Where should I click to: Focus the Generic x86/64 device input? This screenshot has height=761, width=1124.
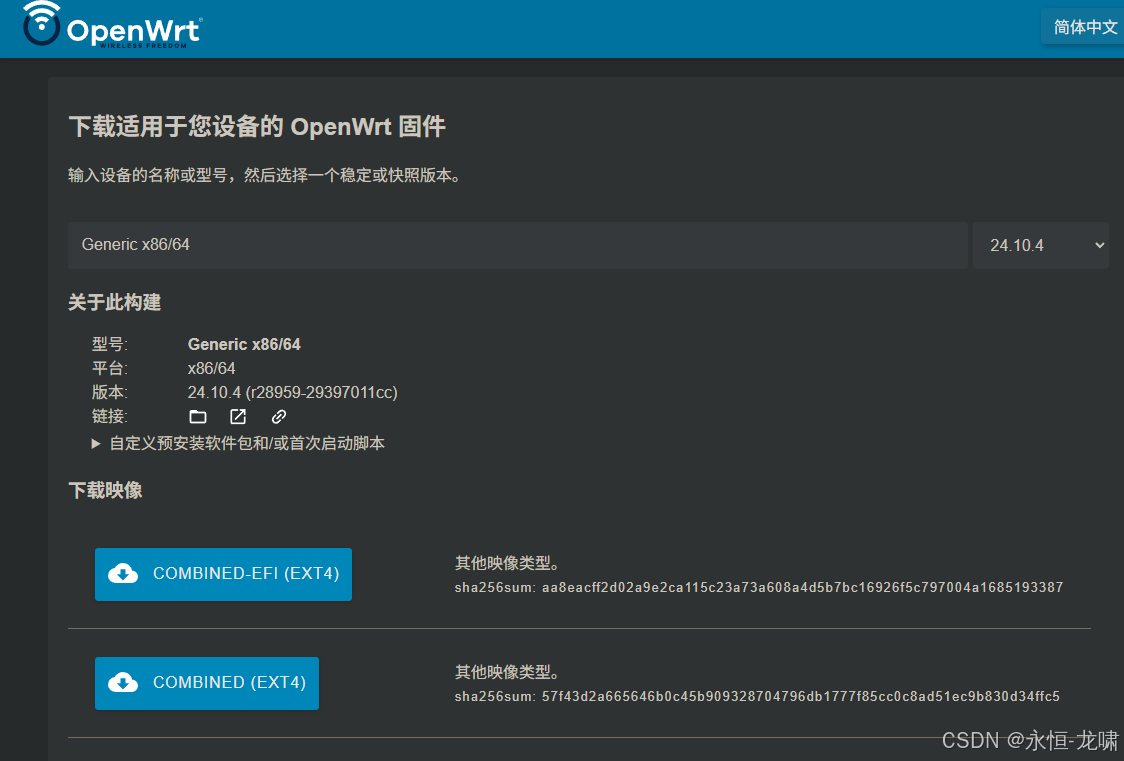point(518,245)
